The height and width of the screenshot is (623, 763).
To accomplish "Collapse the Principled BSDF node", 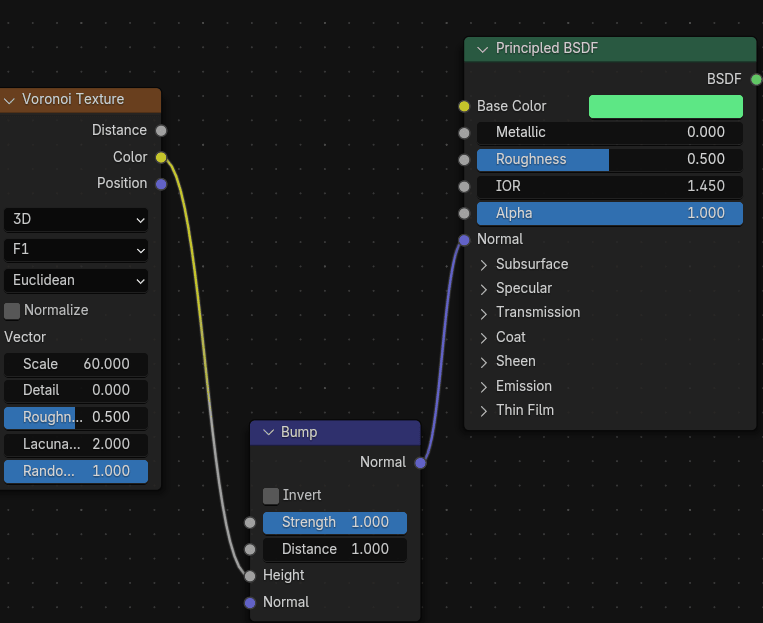I will 483,49.
